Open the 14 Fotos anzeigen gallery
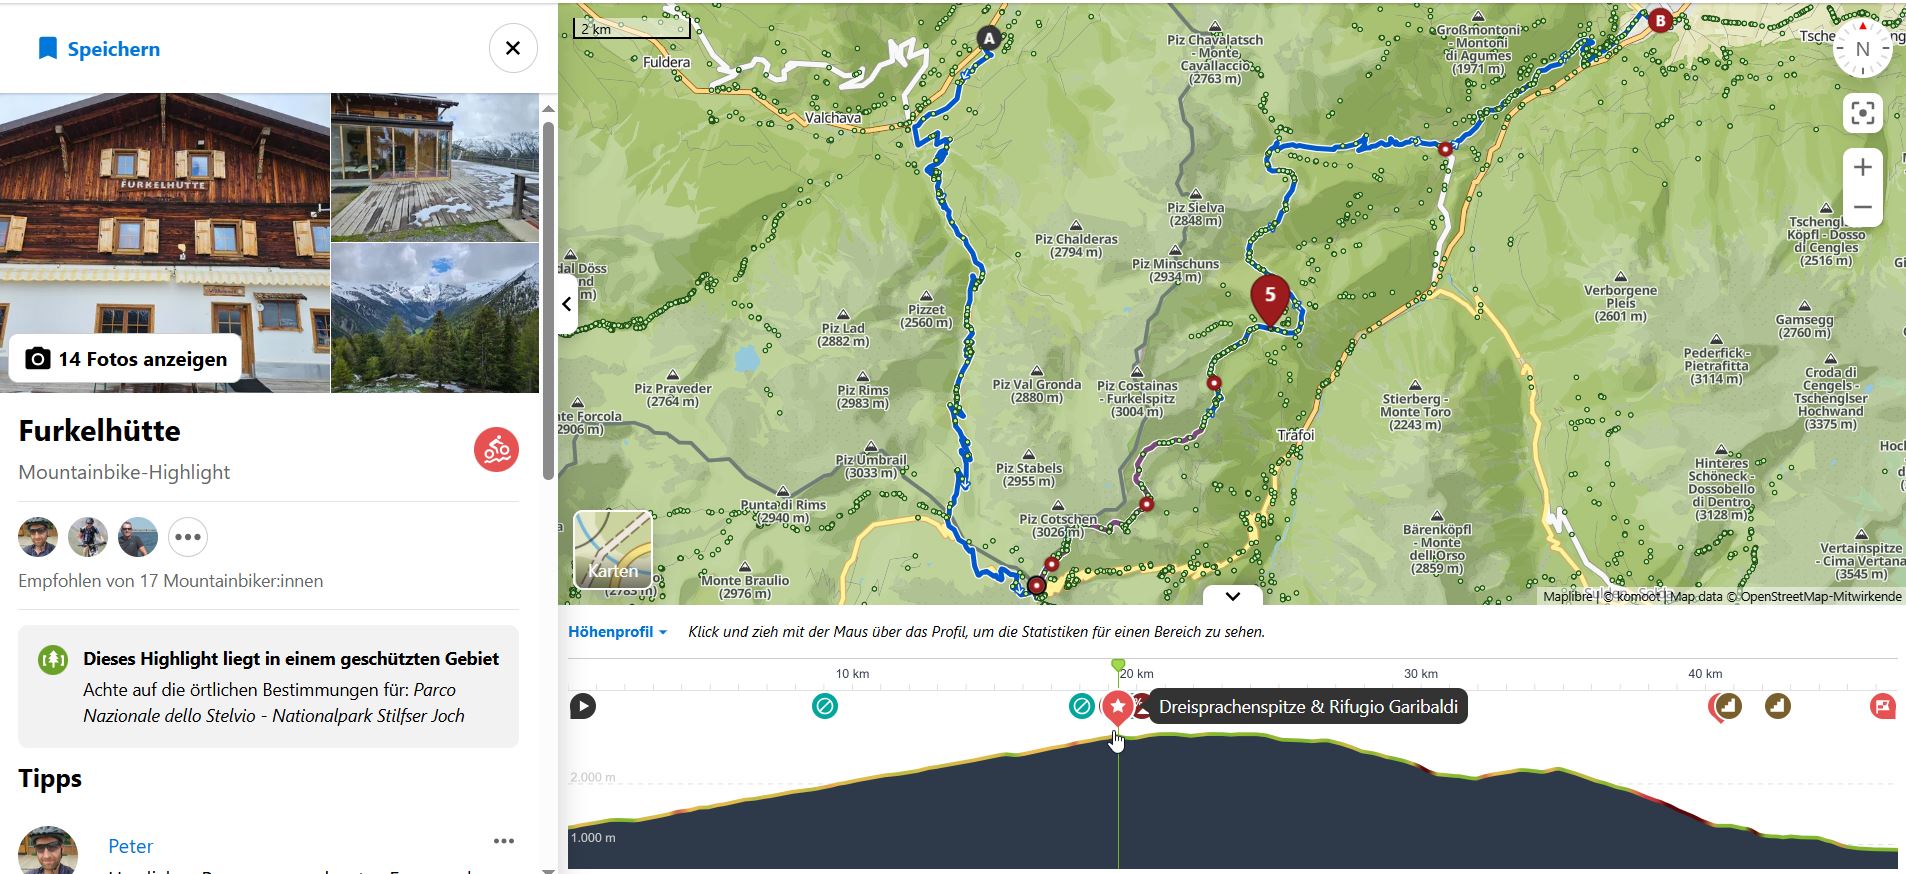The width and height of the screenshot is (1906, 874). pyautogui.click(x=125, y=359)
